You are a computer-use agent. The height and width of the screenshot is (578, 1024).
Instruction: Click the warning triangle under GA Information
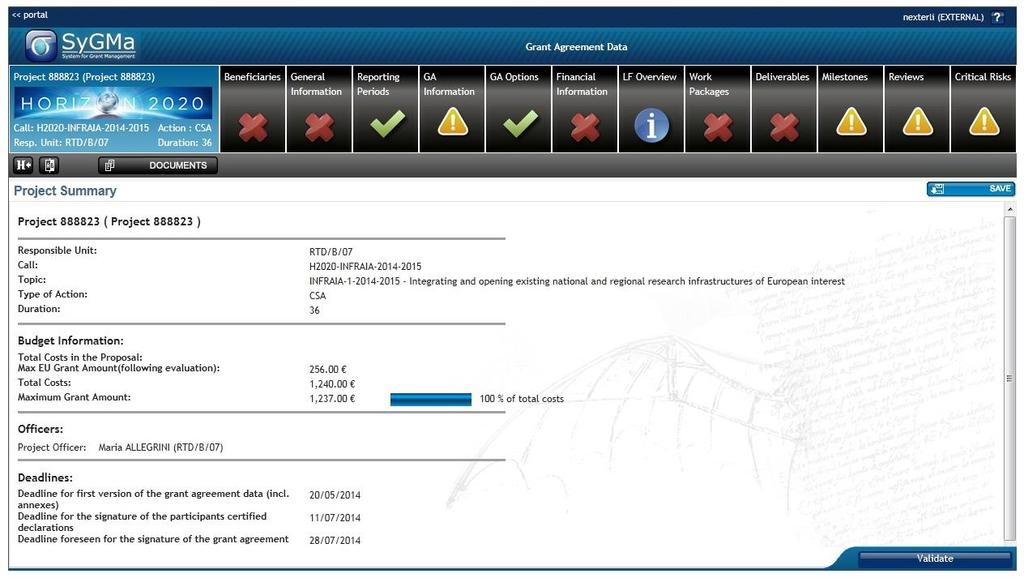tap(453, 121)
